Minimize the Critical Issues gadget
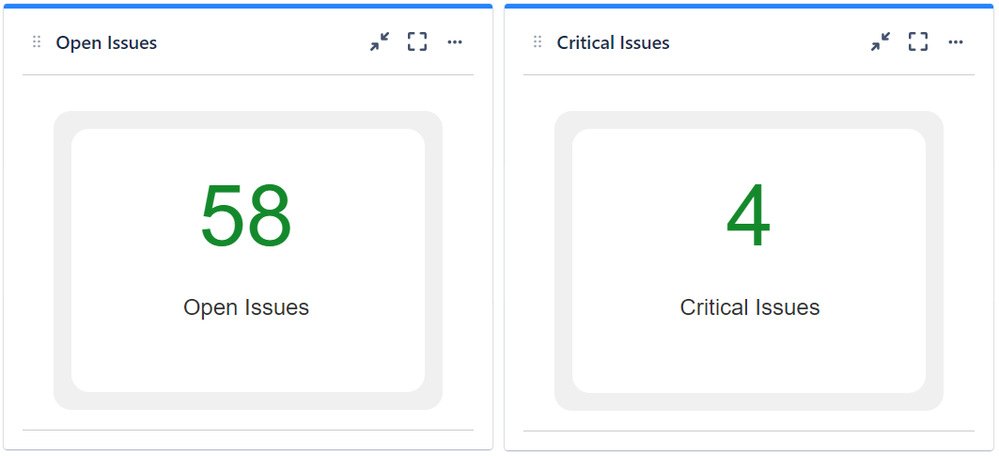This screenshot has height=456, width=999. pyautogui.click(x=880, y=43)
